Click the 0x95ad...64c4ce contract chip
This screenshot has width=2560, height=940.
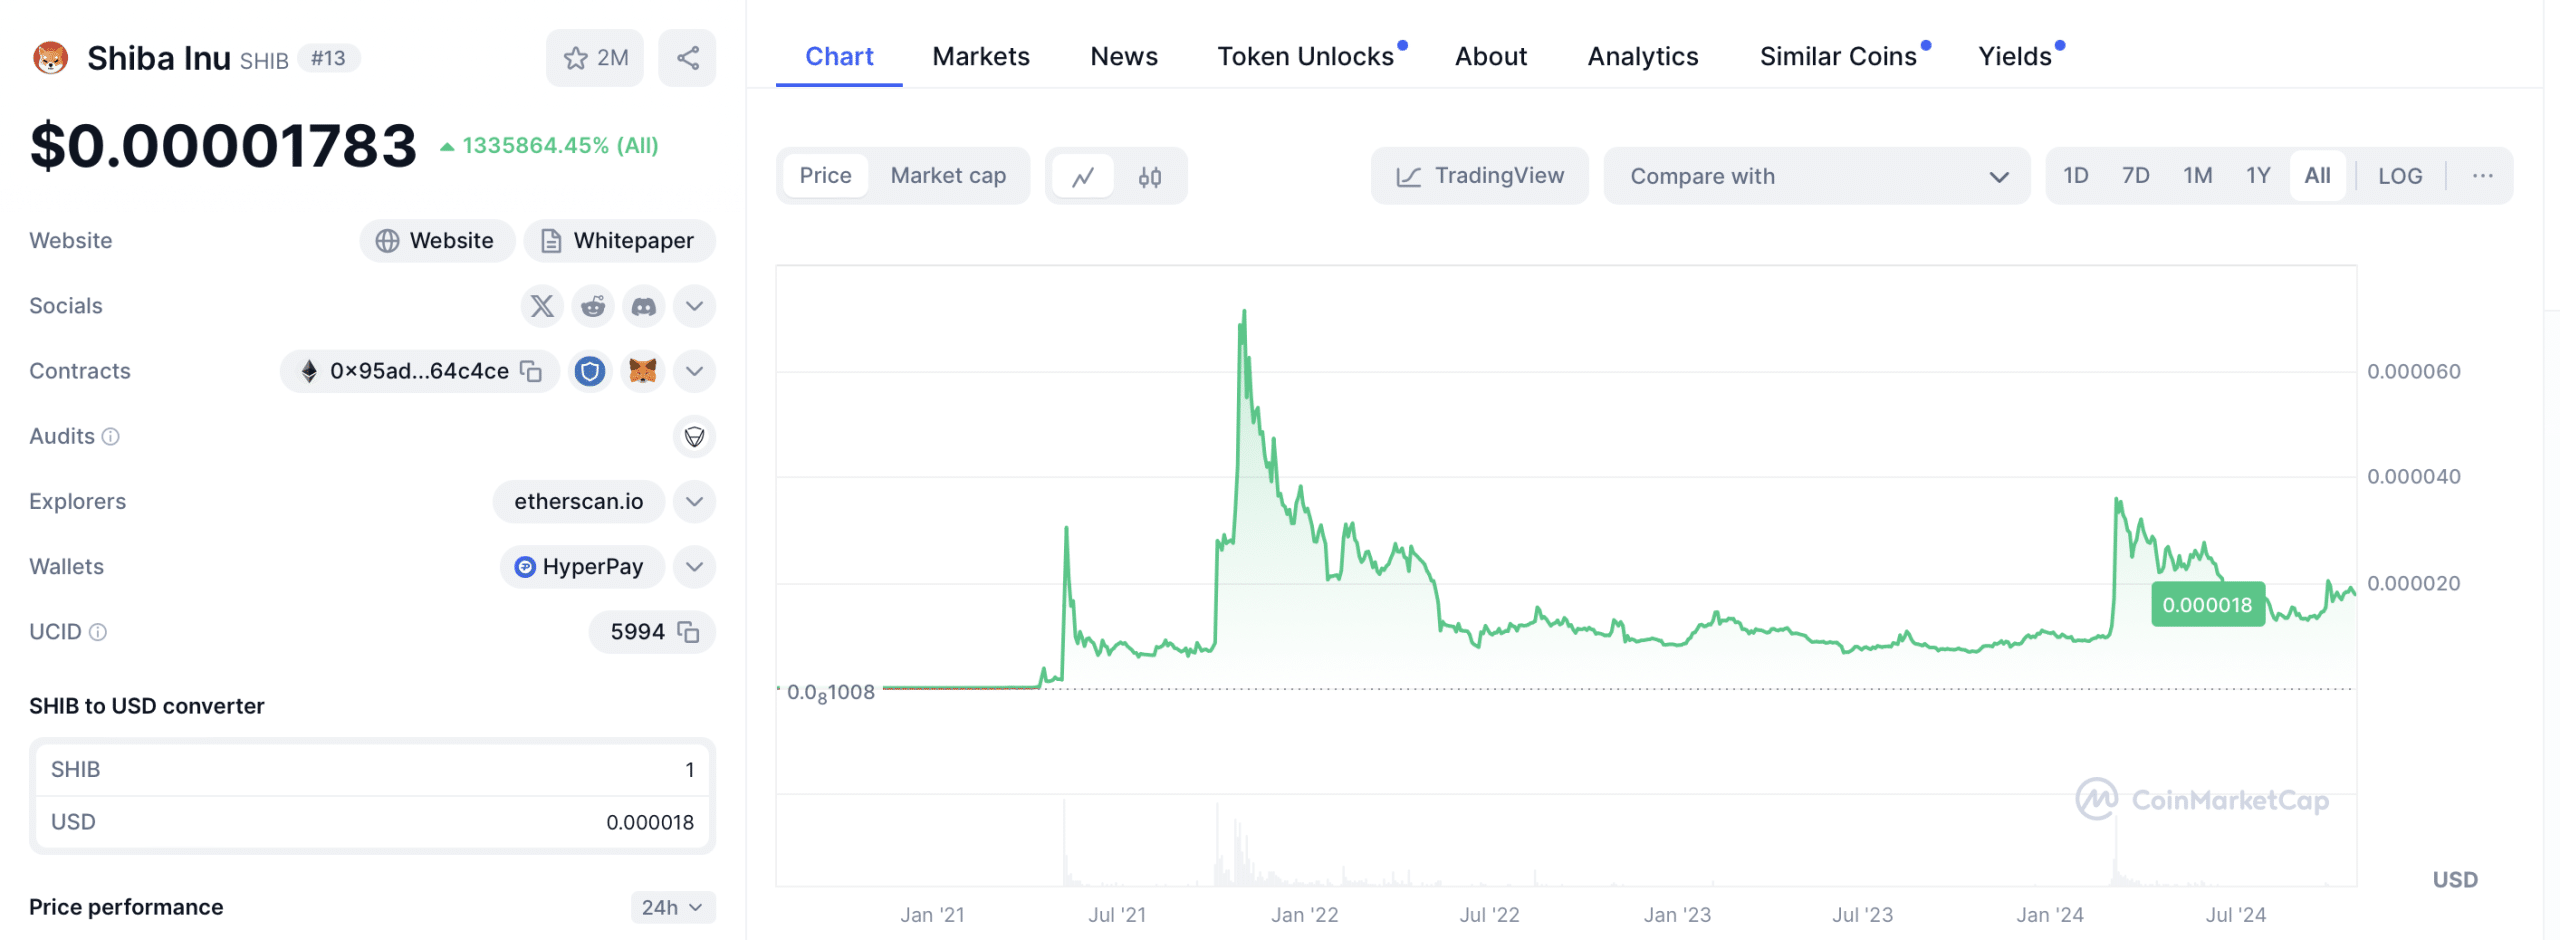[x=419, y=372]
